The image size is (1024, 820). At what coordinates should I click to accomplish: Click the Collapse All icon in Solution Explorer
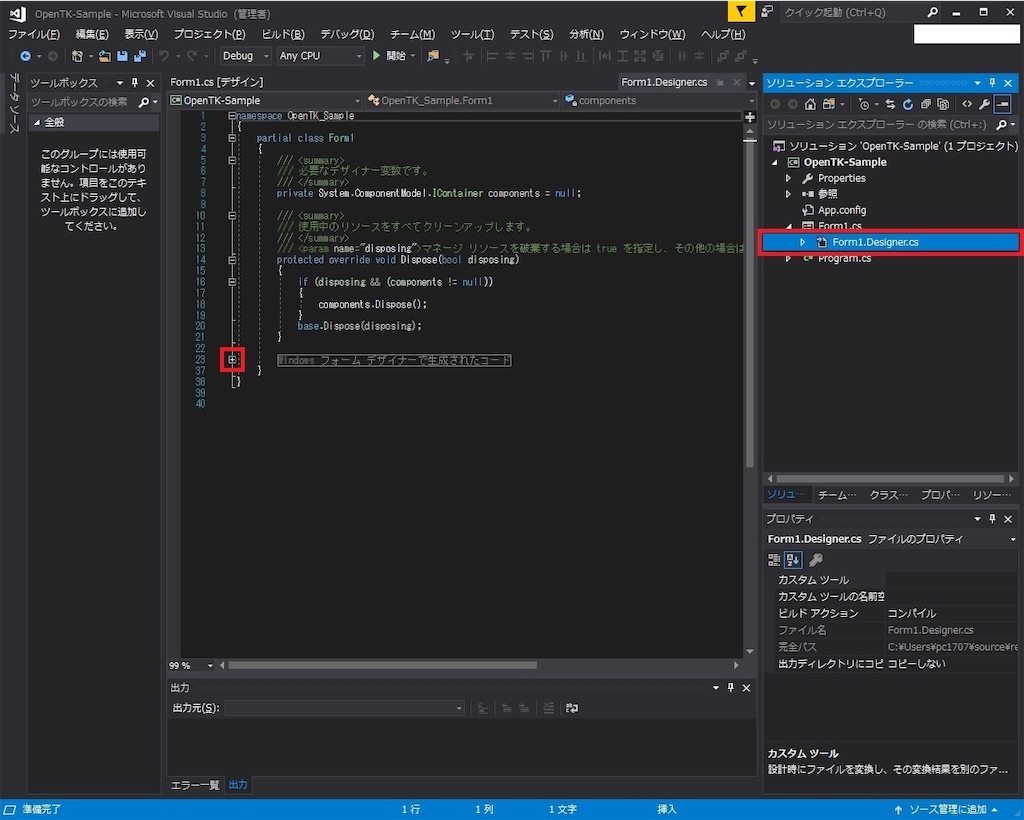pyautogui.click(x=925, y=104)
